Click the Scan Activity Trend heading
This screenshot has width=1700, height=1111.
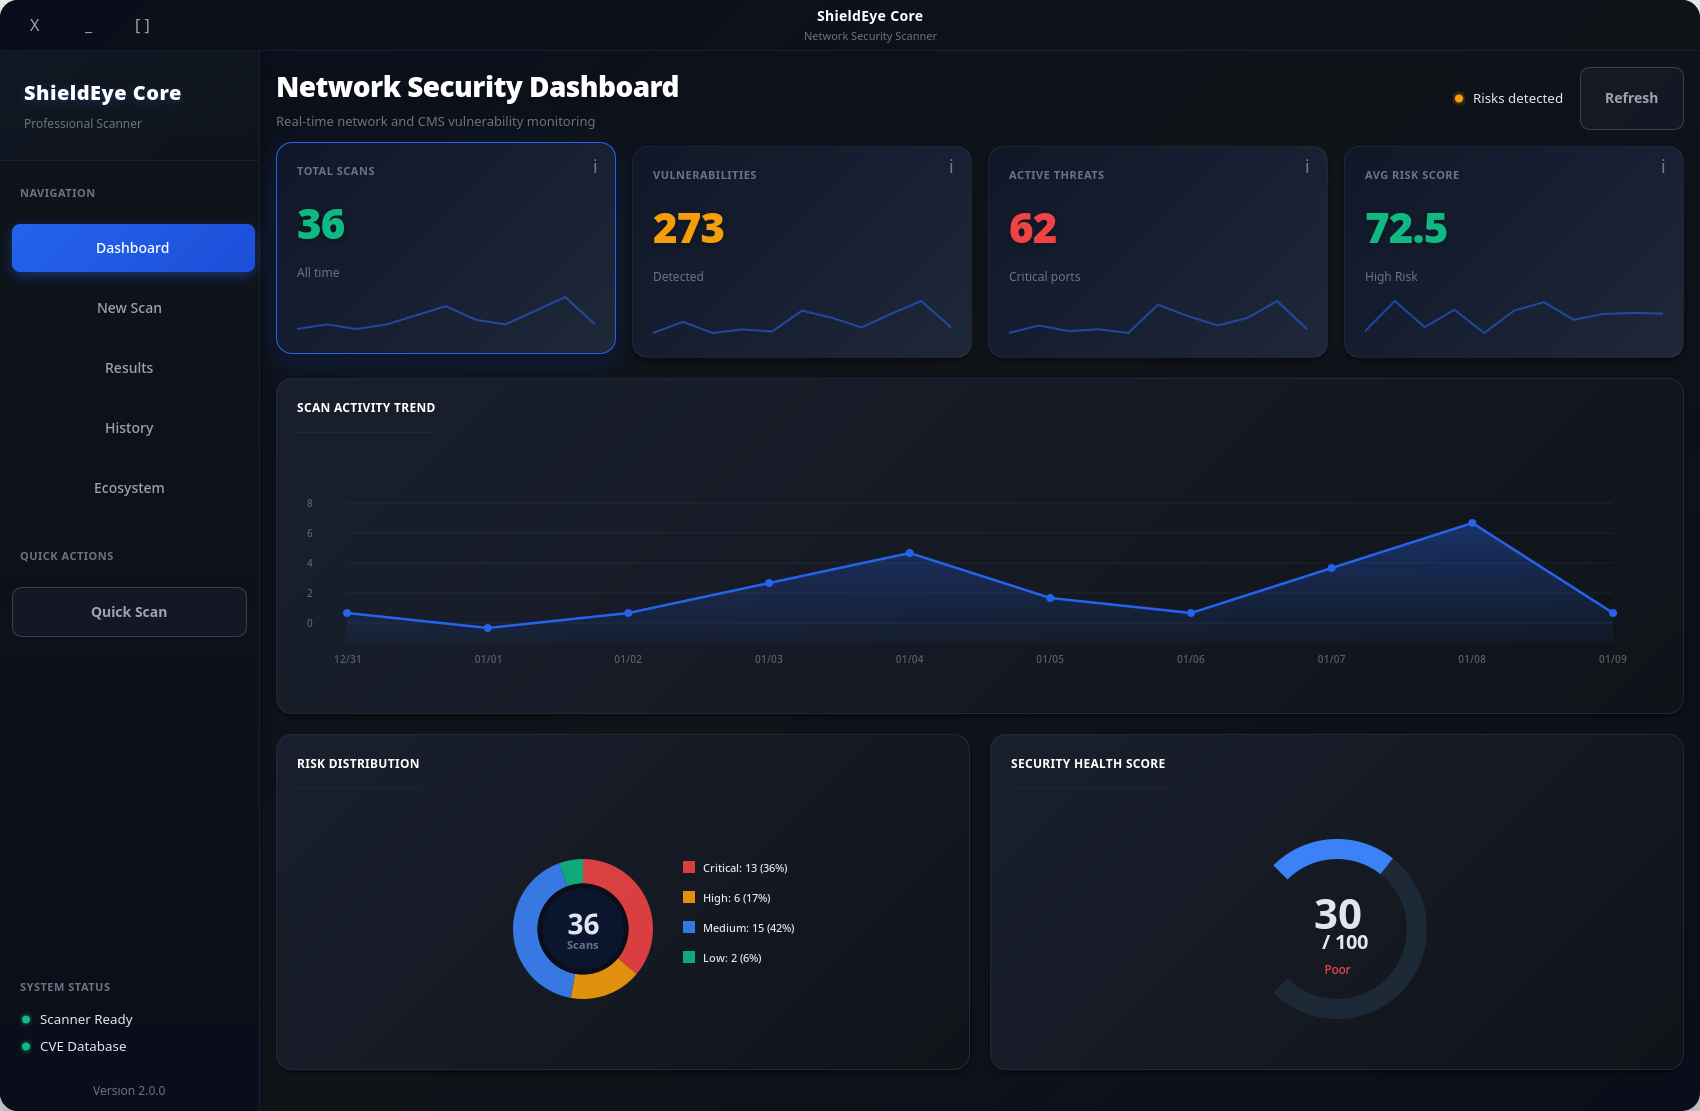[x=366, y=407]
